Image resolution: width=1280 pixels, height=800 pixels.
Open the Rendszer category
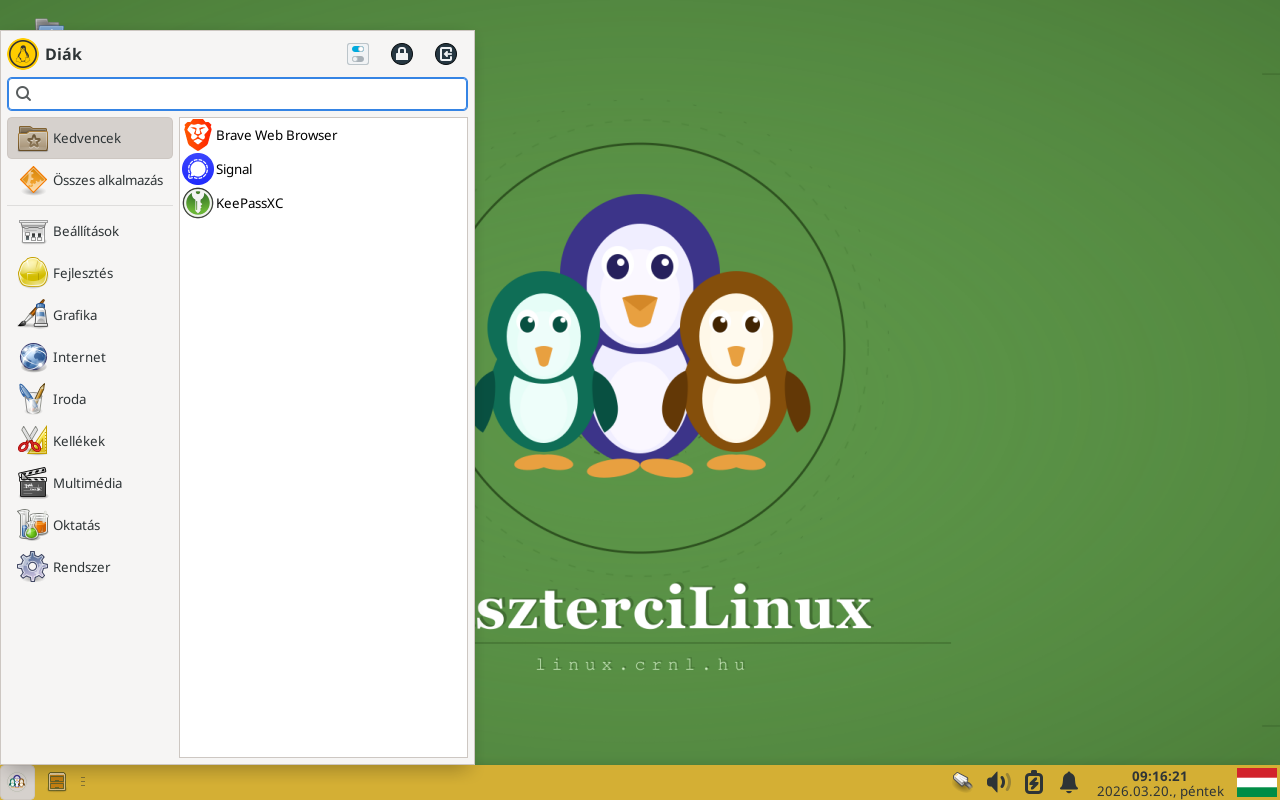point(81,567)
